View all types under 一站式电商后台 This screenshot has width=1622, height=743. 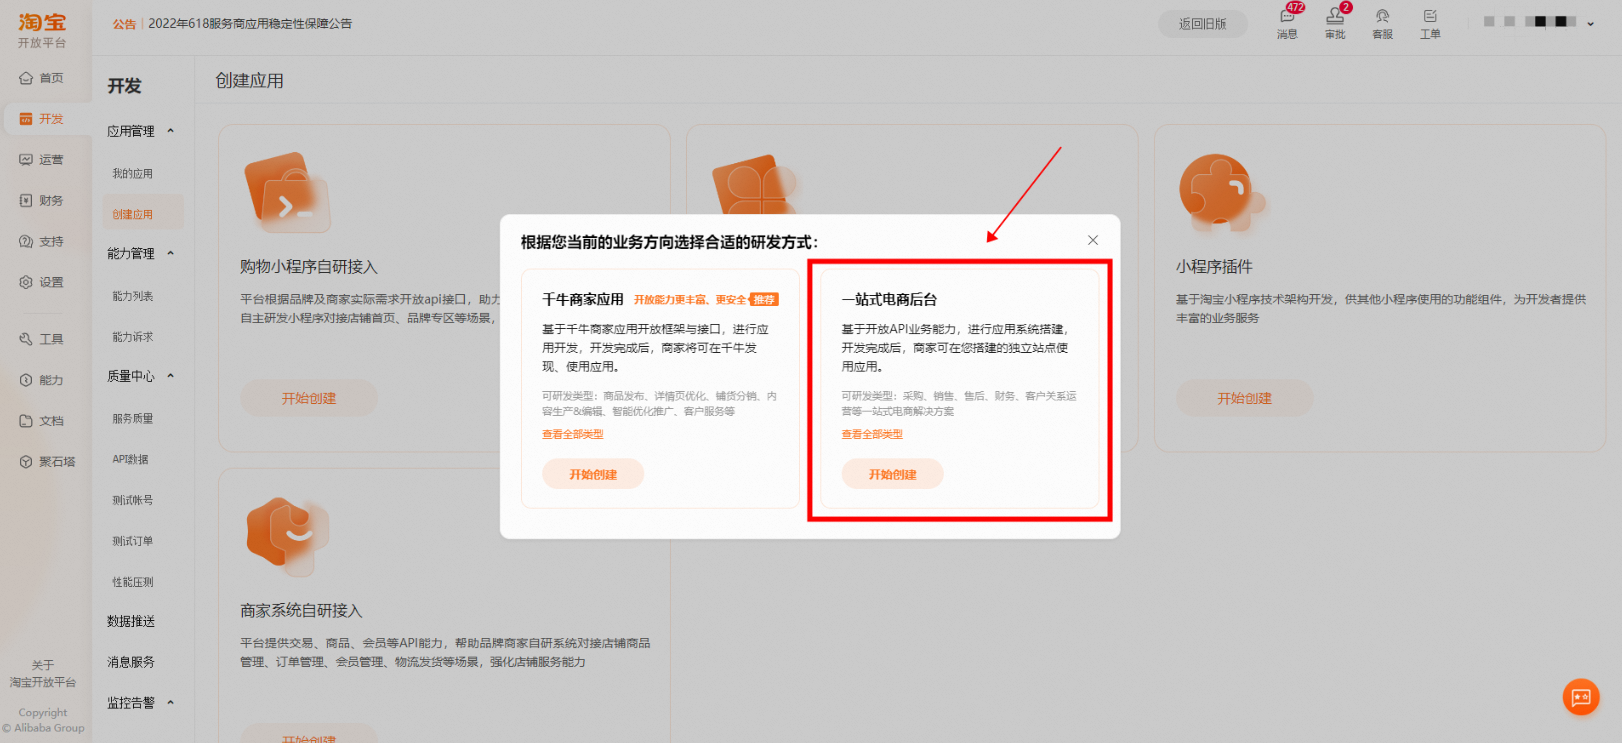click(872, 434)
